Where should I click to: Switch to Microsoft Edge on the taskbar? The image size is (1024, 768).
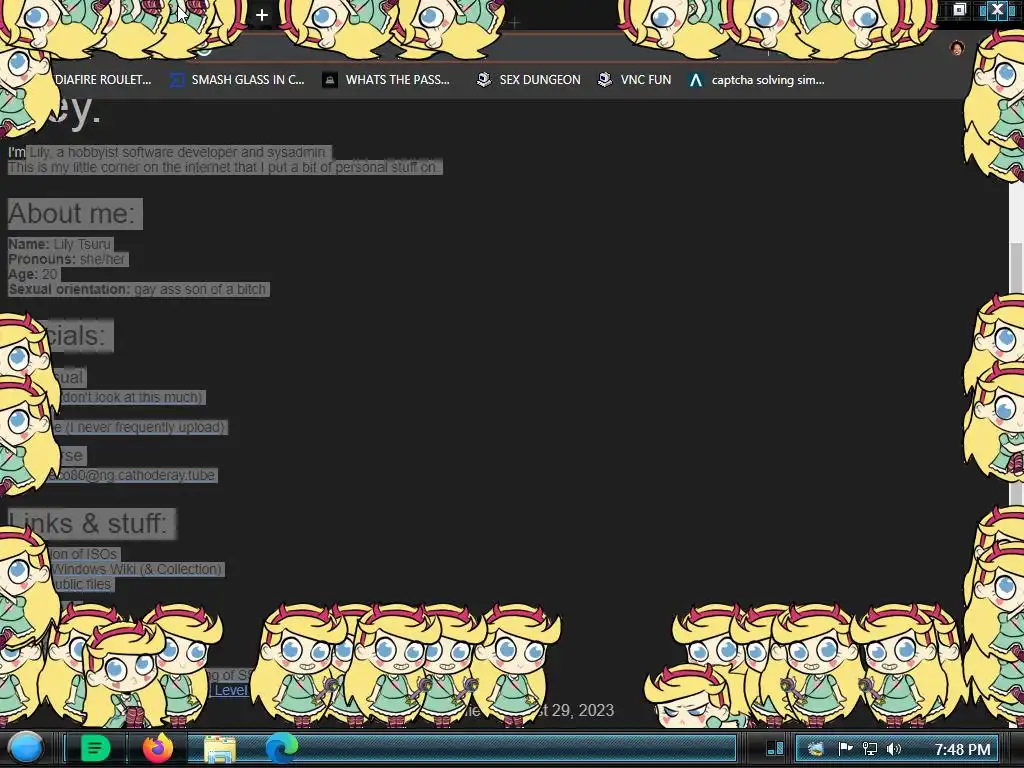[281, 748]
